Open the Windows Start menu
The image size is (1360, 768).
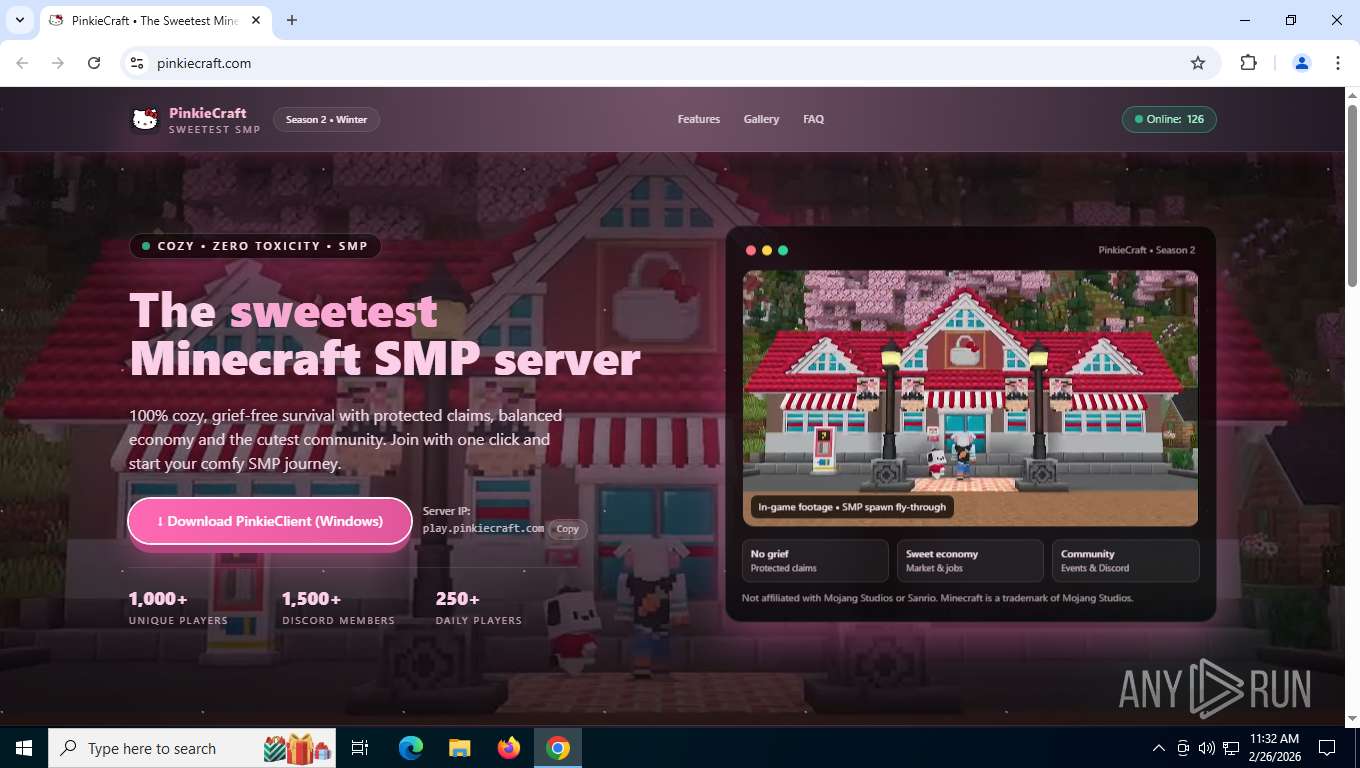[x=24, y=748]
